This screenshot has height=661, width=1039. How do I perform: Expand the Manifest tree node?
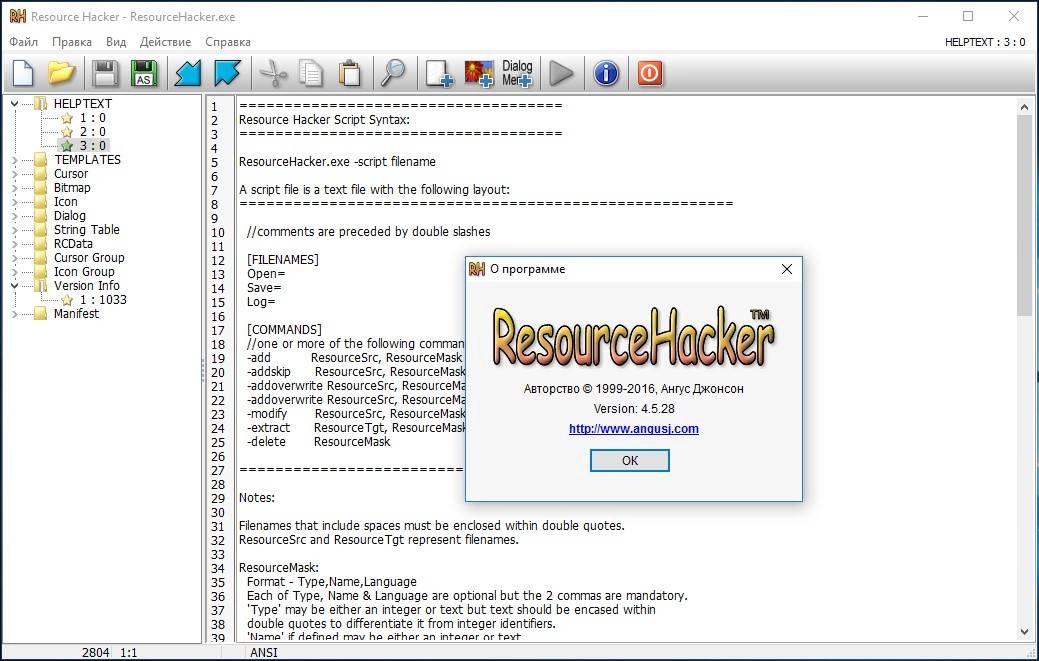[15, 314]
